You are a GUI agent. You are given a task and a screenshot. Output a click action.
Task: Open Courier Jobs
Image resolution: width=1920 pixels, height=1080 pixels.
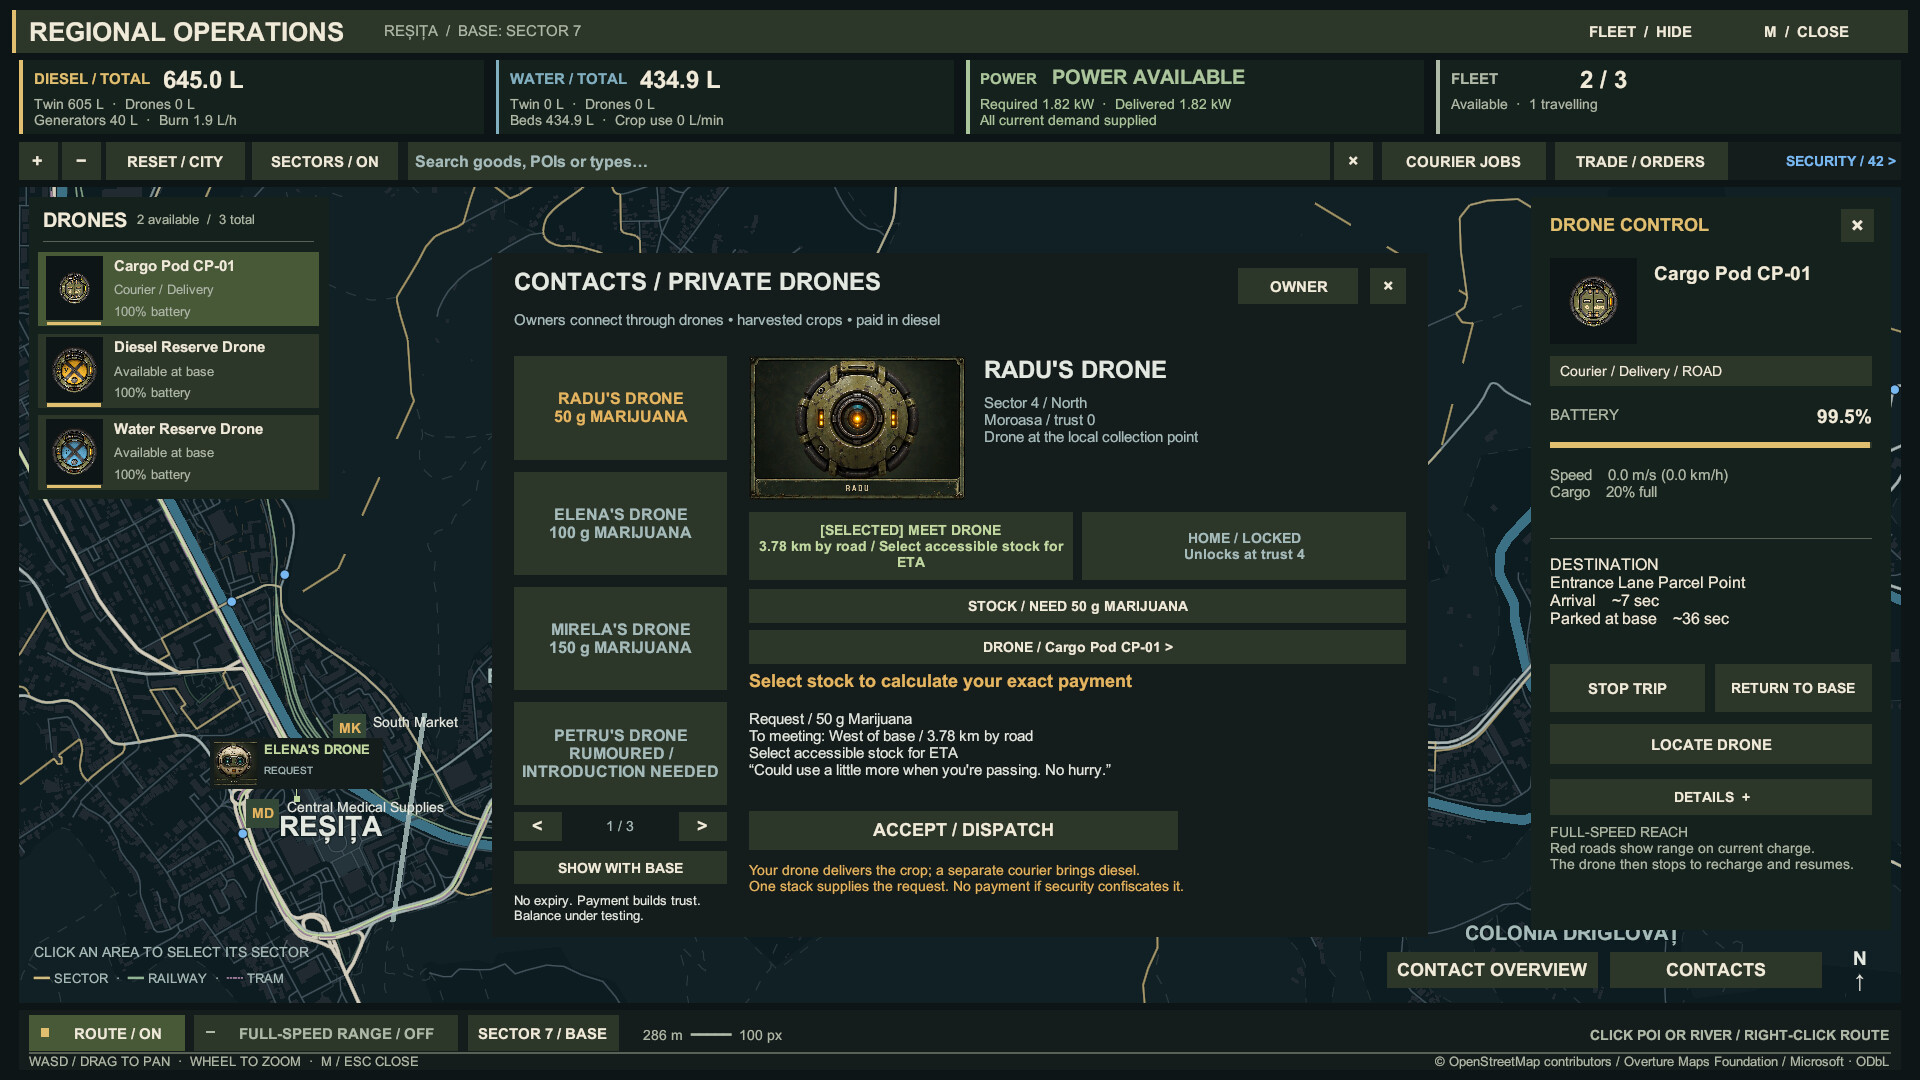pyautogui.click(x=1463, y=161)
